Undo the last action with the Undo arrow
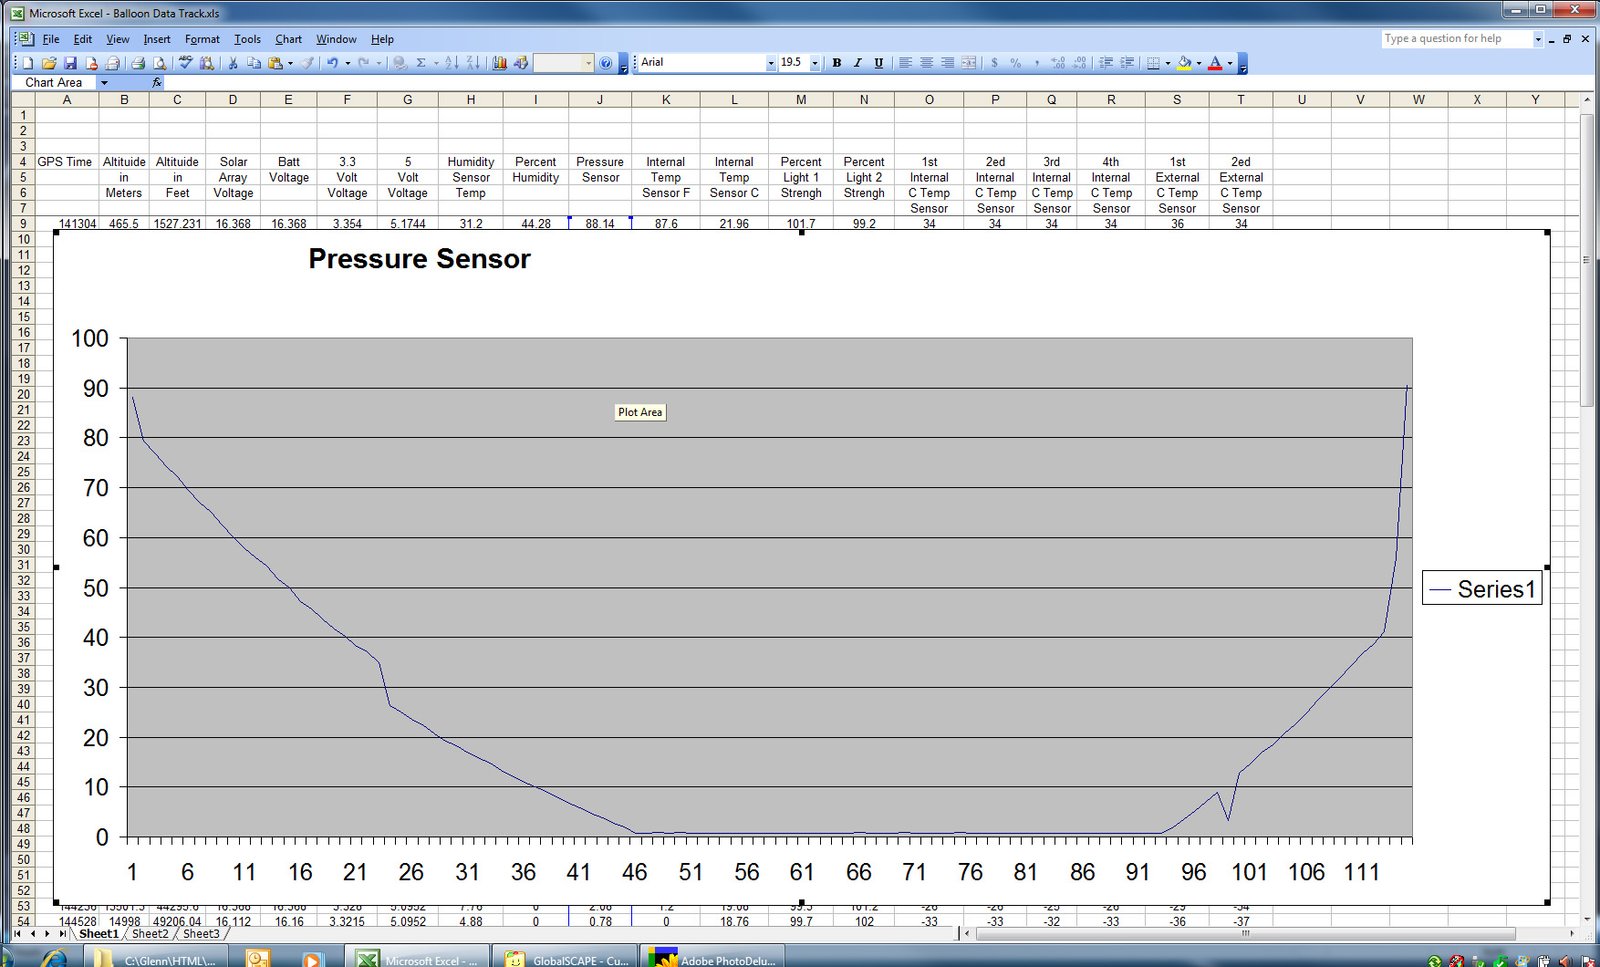Viewport: 1600px width, 967px height. [x=332, y=63]
